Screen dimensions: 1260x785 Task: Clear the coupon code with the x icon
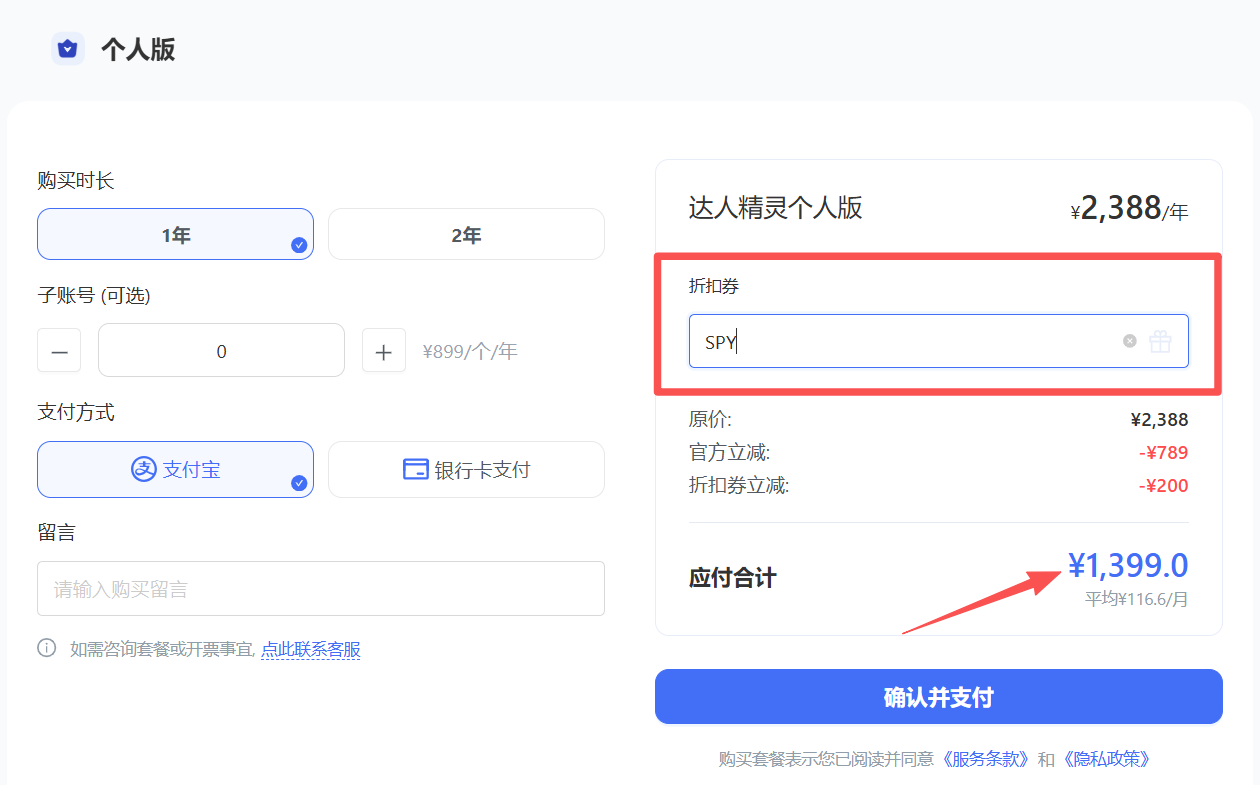point(1130,341)
